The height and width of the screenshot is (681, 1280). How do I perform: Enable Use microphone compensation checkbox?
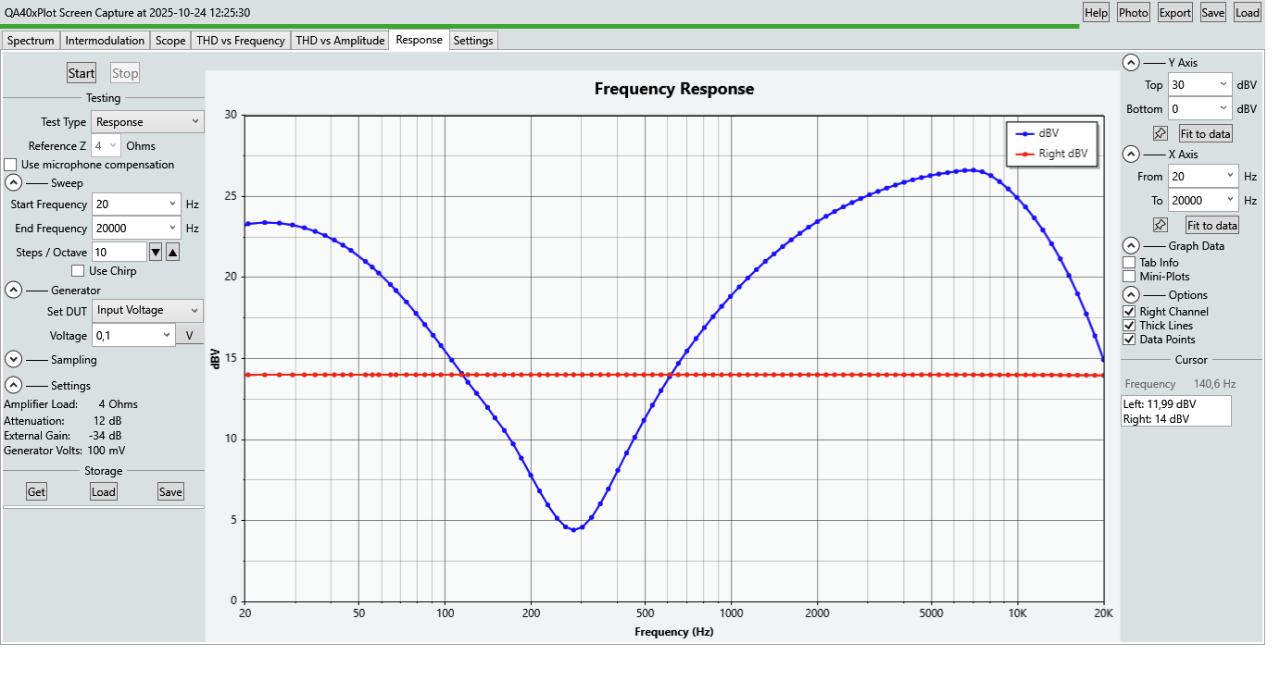coord(11,165)
